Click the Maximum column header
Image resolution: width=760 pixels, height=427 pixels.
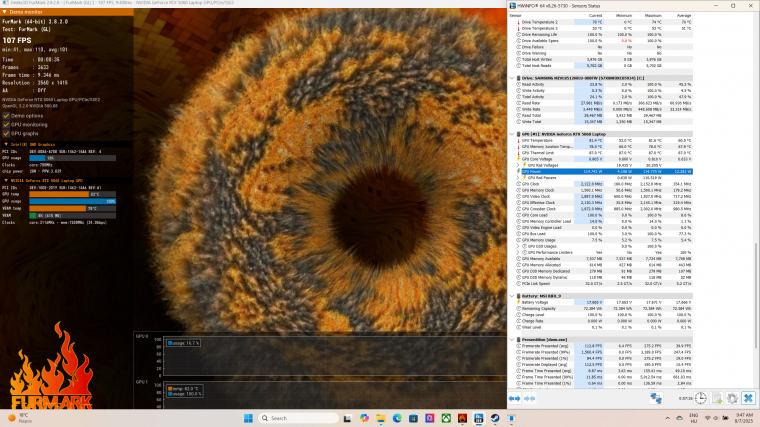(x=653, y=16)
